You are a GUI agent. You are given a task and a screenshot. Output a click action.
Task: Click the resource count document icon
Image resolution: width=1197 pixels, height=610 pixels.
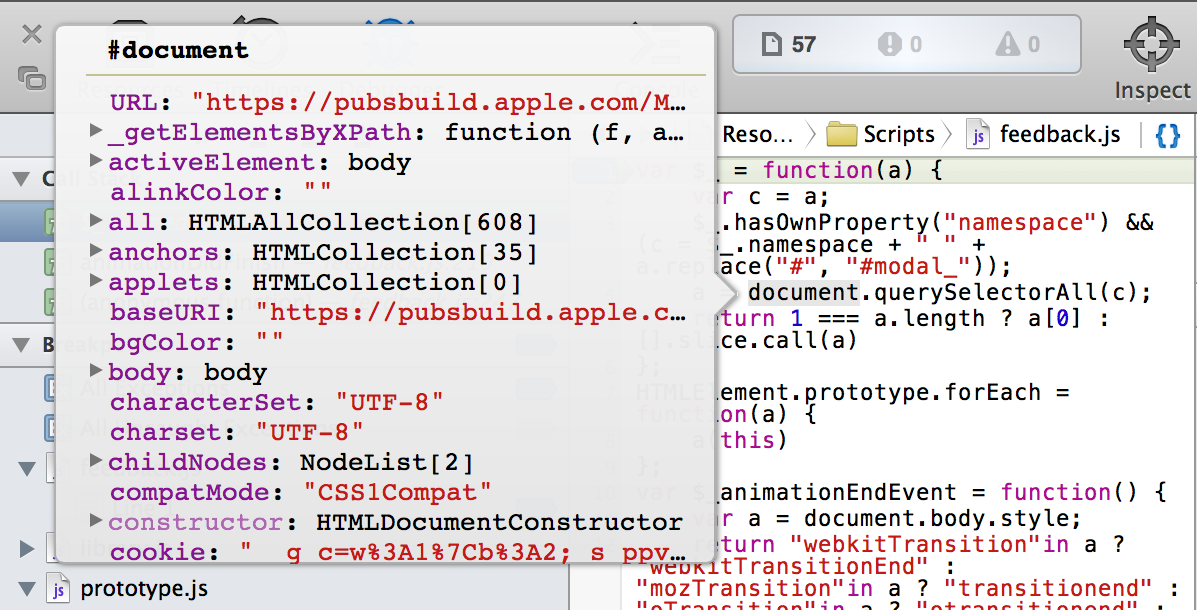(x=770, y=44)
